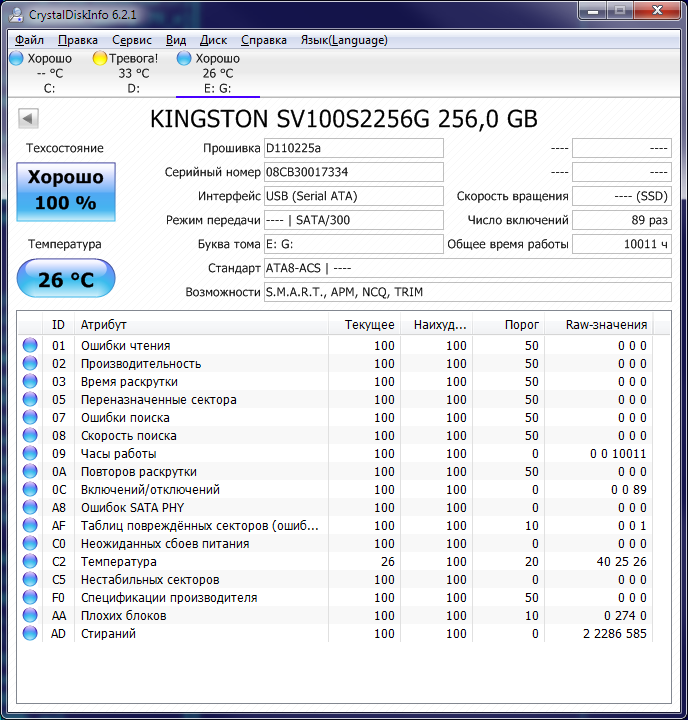The image size is (688, 720).
Task: Click status icon of attribute AD Стираний
Action: (x=30, y=633)
